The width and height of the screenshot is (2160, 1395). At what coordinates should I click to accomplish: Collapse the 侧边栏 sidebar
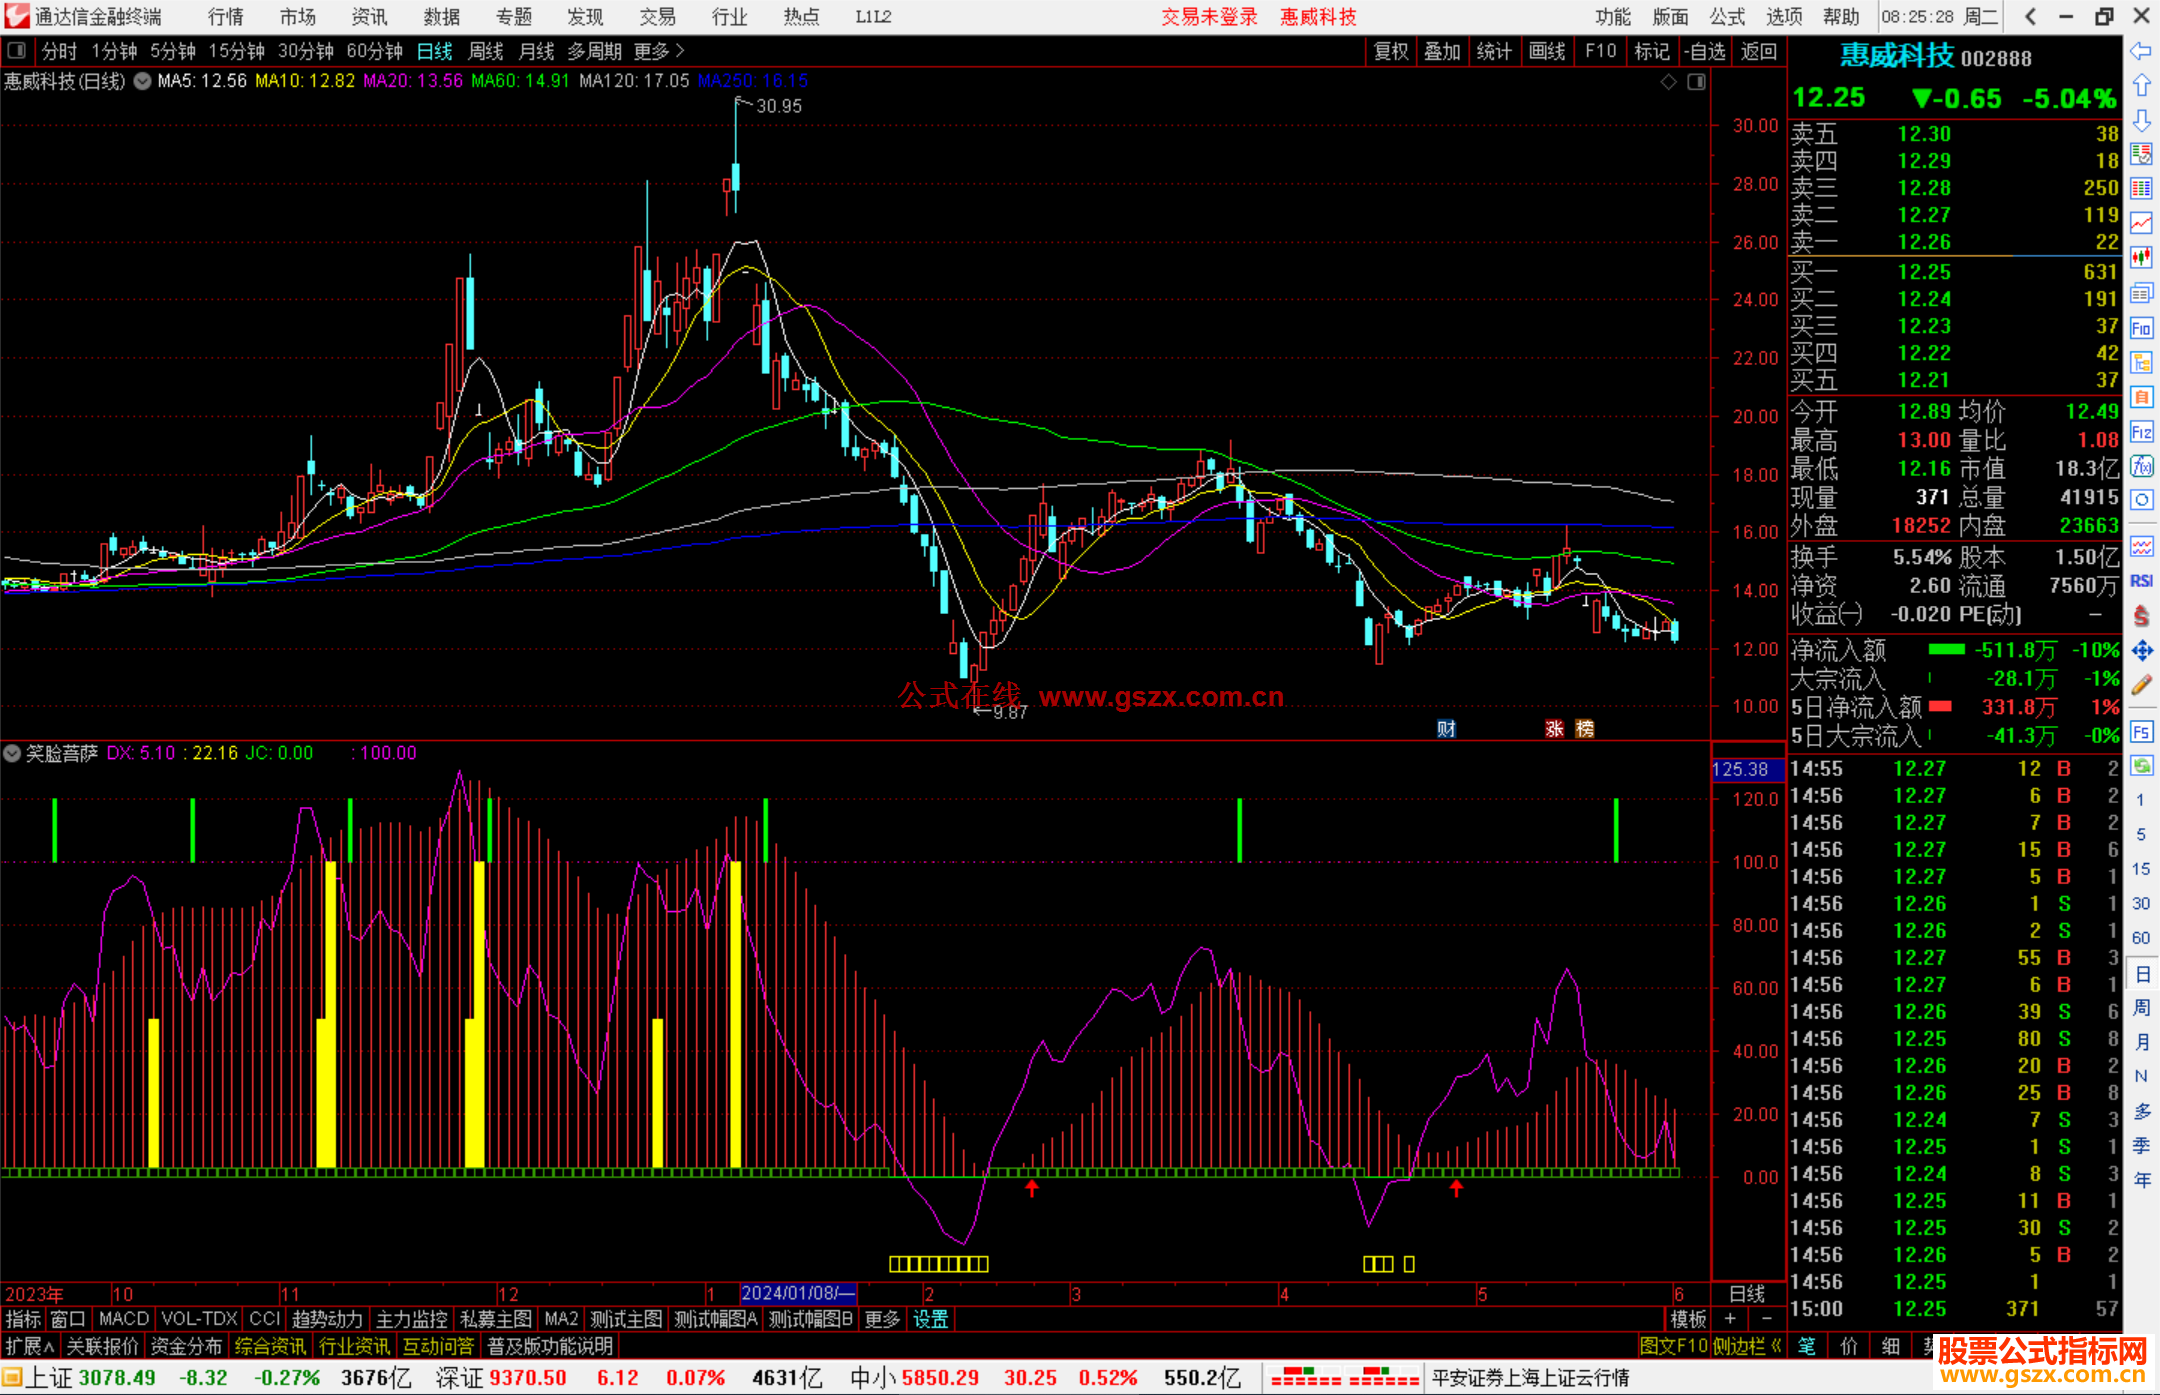(x=1747, y=1346)
